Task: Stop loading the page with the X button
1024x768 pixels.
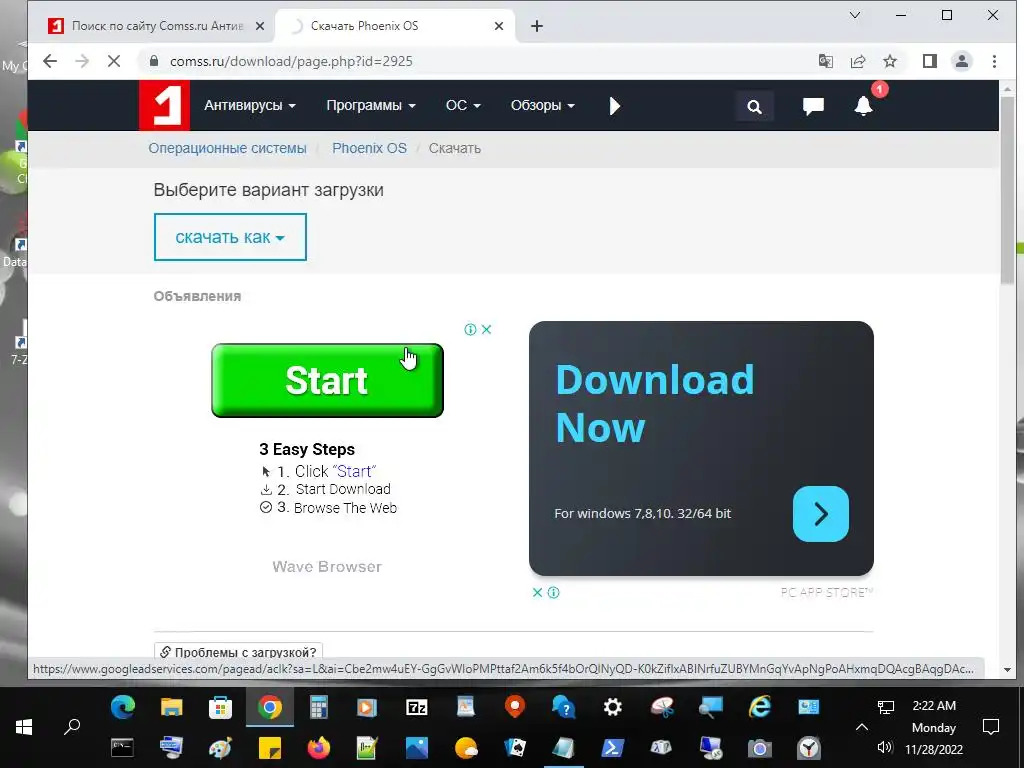Action: click(x=114, y=61)
